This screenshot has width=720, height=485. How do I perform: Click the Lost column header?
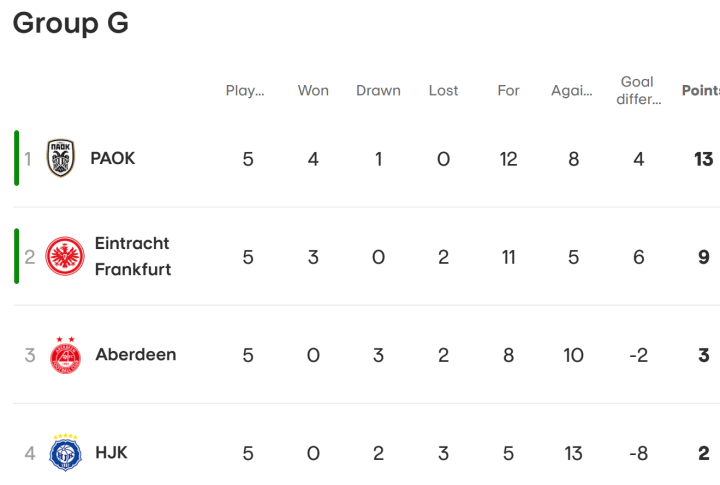pyautogui.click(x=443, y=91)
